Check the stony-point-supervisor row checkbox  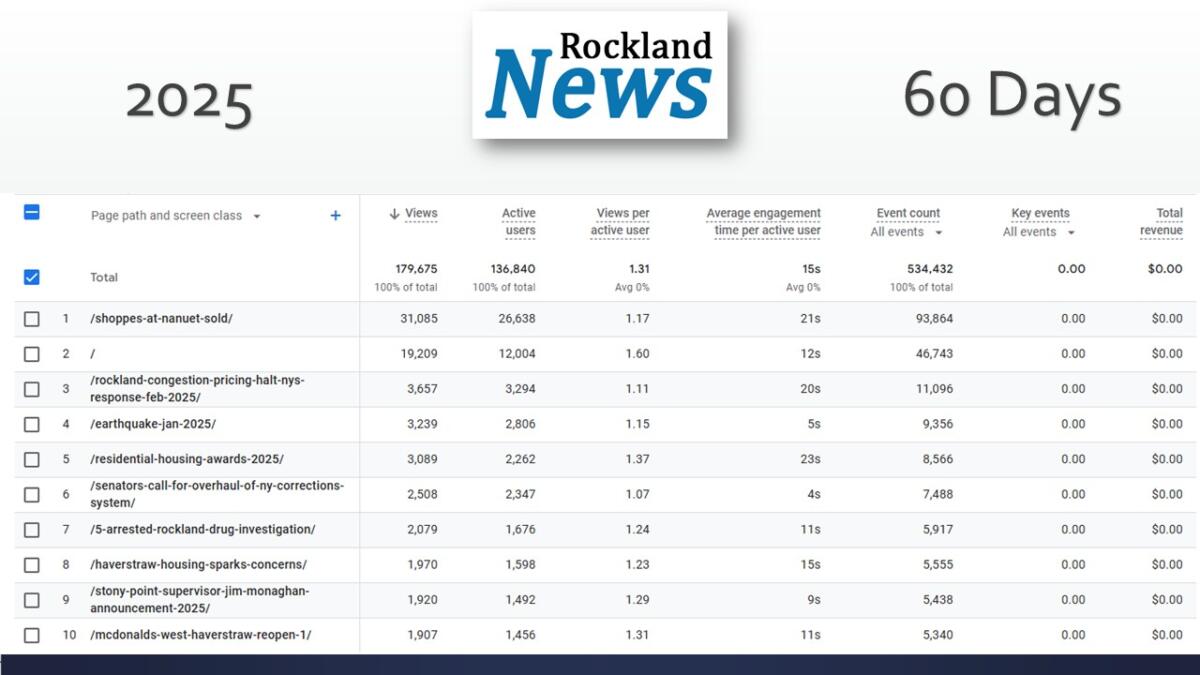[31, 600]
